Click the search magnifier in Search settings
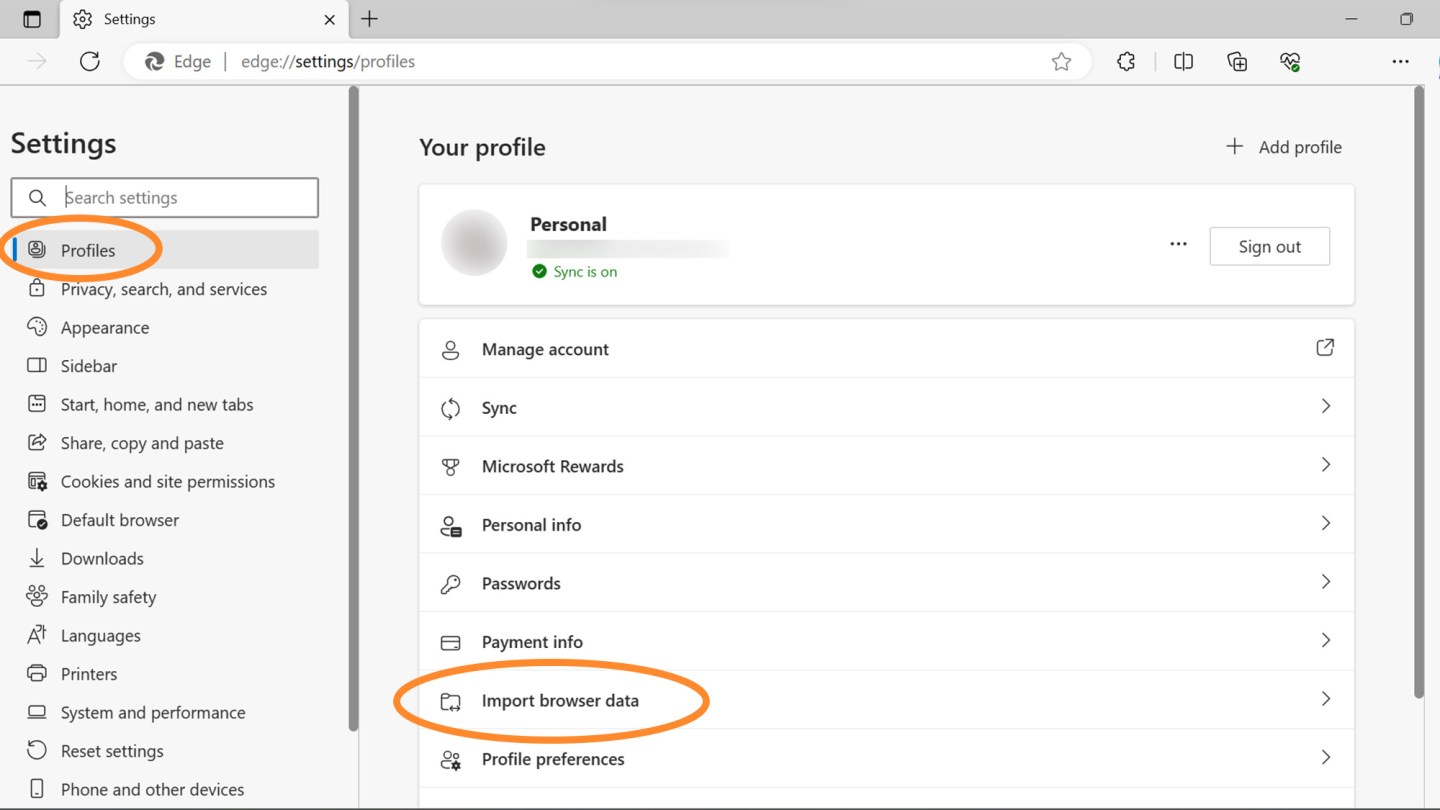 pyautogui.click(x=37, y=197)
